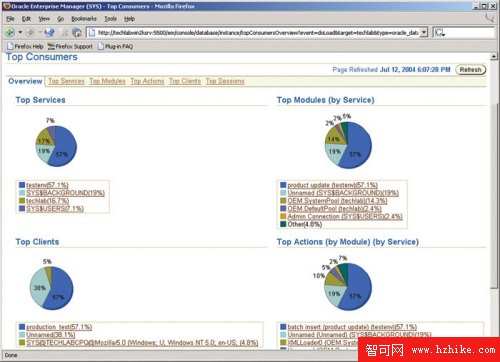Click the page icon in address bar
This screenshot has width=500, height=362.
[x=92, y=33]
